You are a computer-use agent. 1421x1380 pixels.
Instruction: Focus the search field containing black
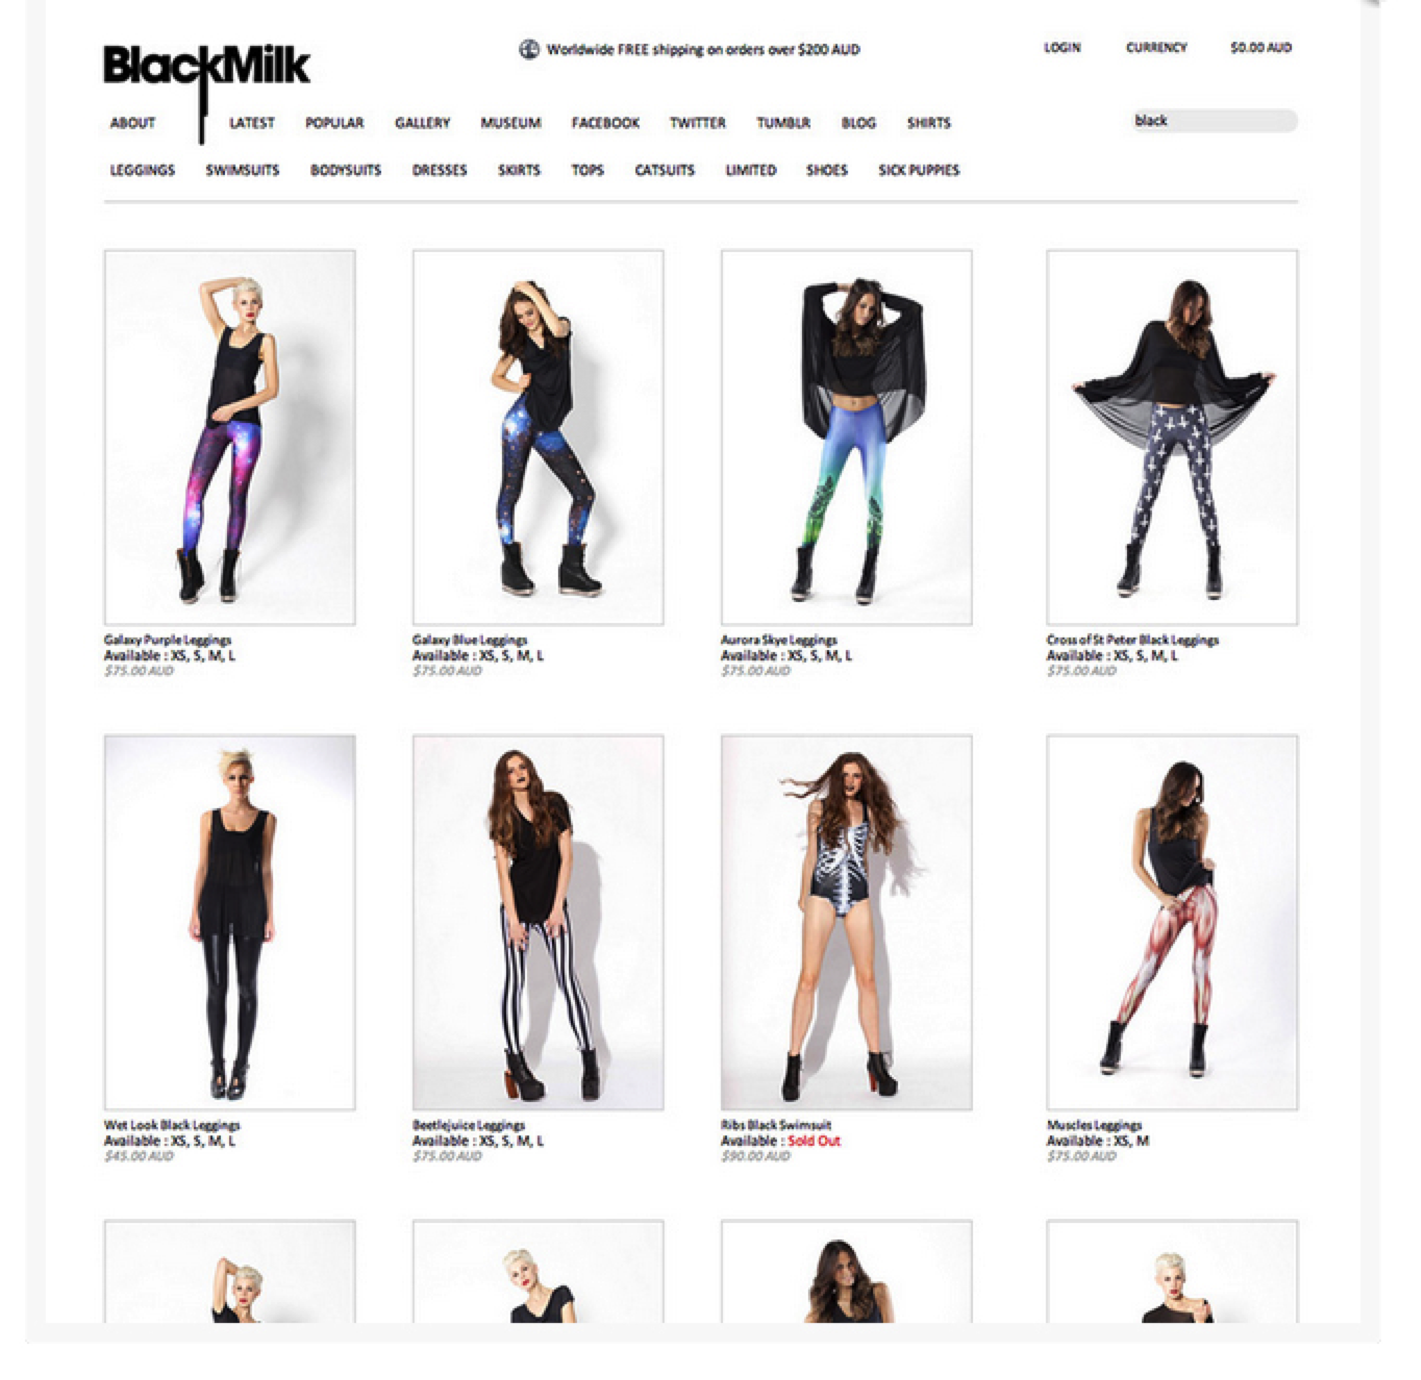(1214, 120)
